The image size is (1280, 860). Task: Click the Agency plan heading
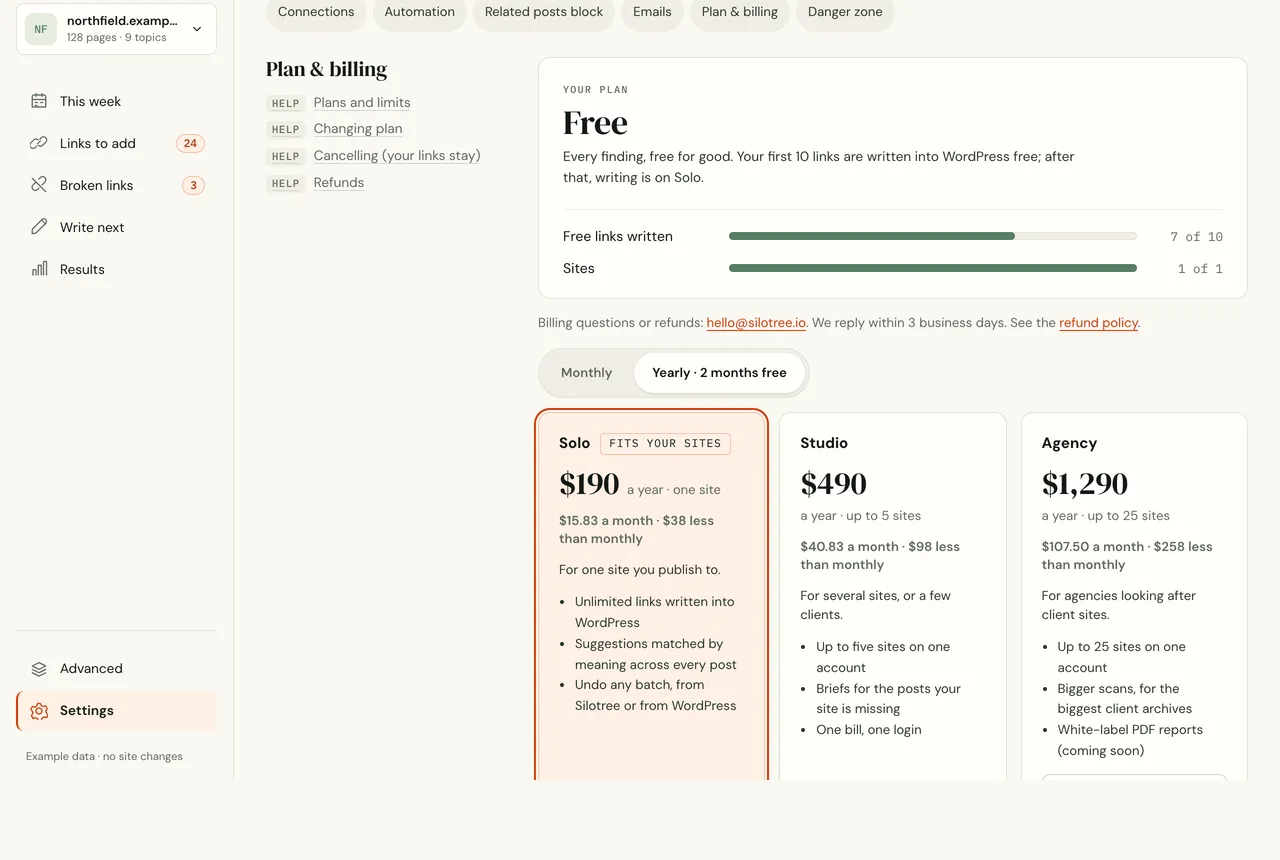[x=1069, y=443]
